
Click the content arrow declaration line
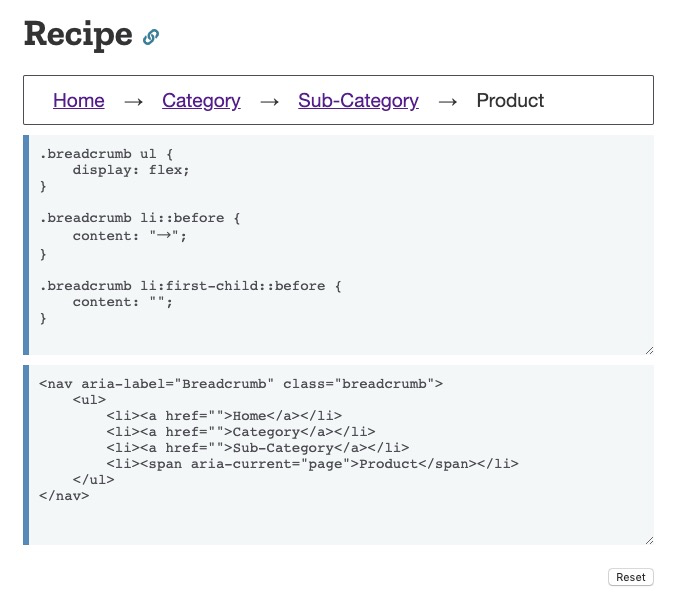pos(130,236)
